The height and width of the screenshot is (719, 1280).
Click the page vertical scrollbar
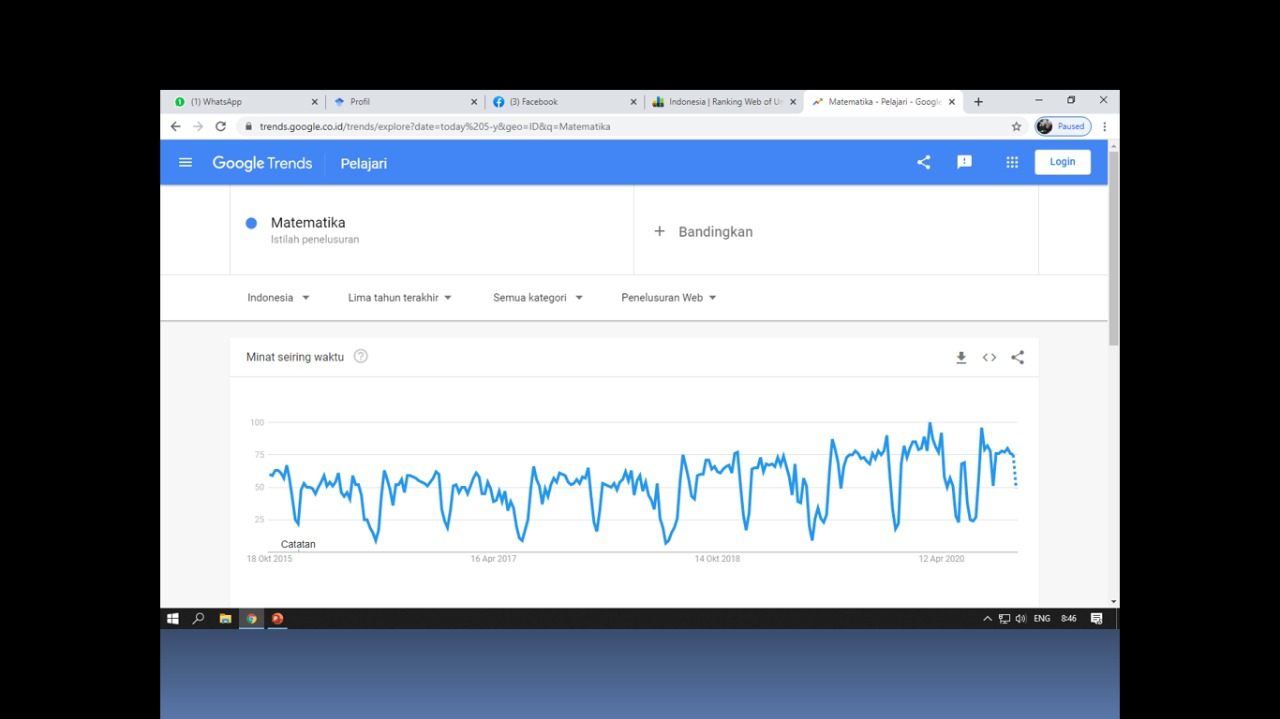(1113, 250)
